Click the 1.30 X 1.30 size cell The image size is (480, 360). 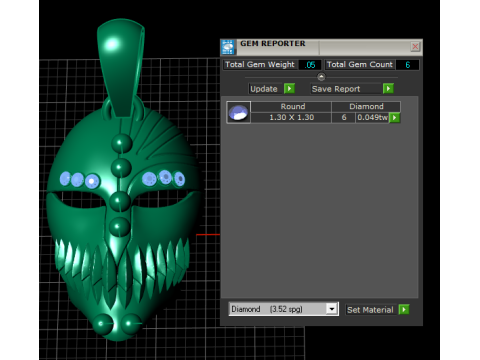[291, 118]
